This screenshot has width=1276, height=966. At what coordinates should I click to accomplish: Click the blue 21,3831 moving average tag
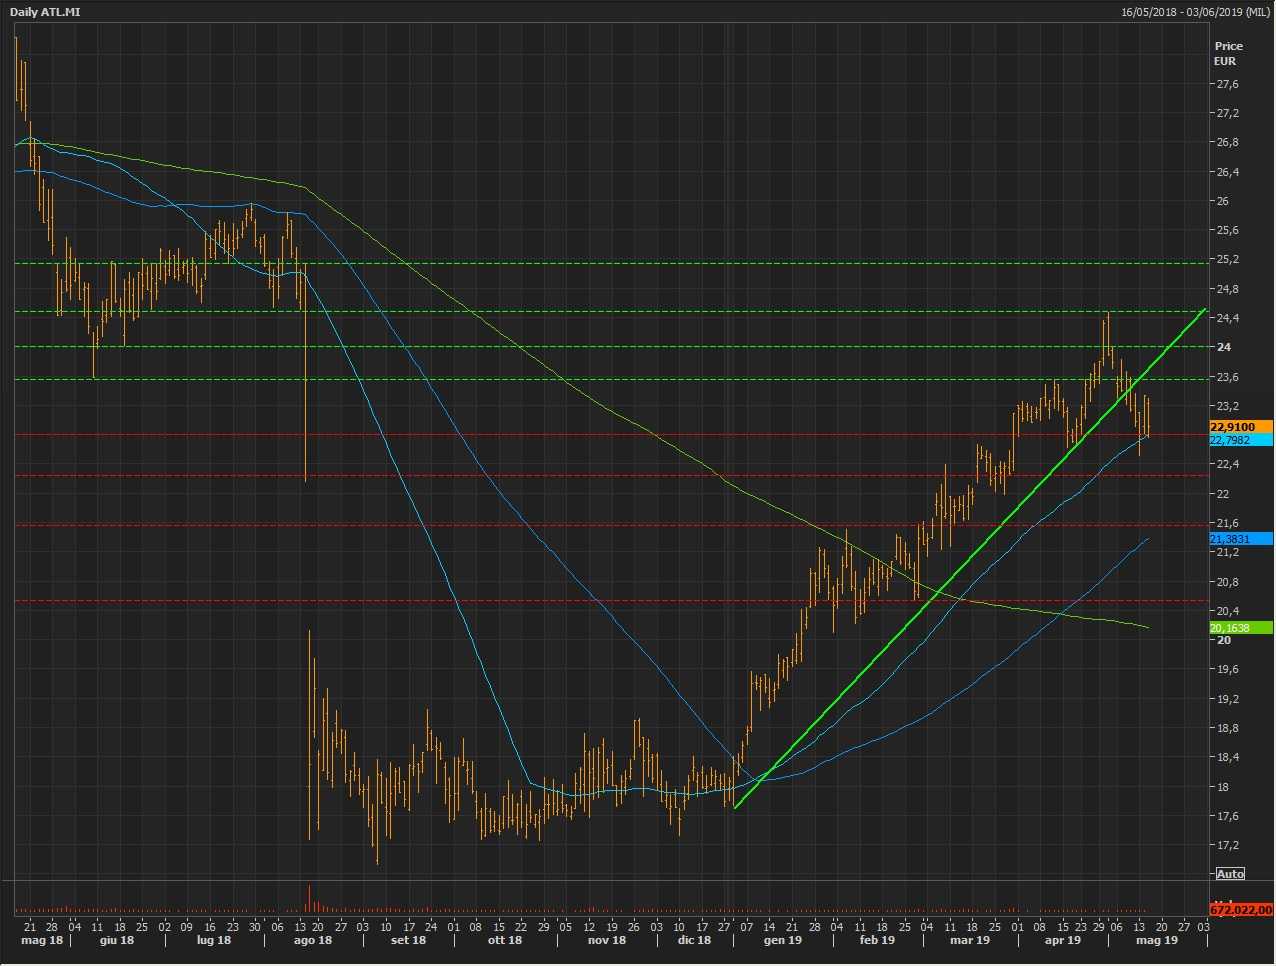click(1240, 539)
